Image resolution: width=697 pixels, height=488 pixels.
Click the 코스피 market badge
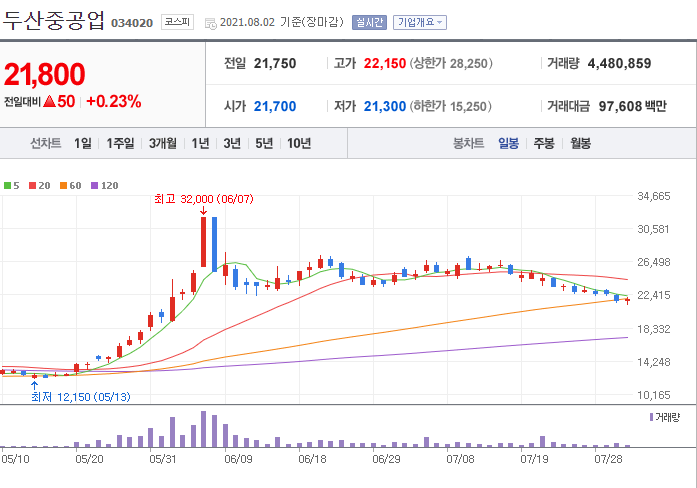[177, 22]
